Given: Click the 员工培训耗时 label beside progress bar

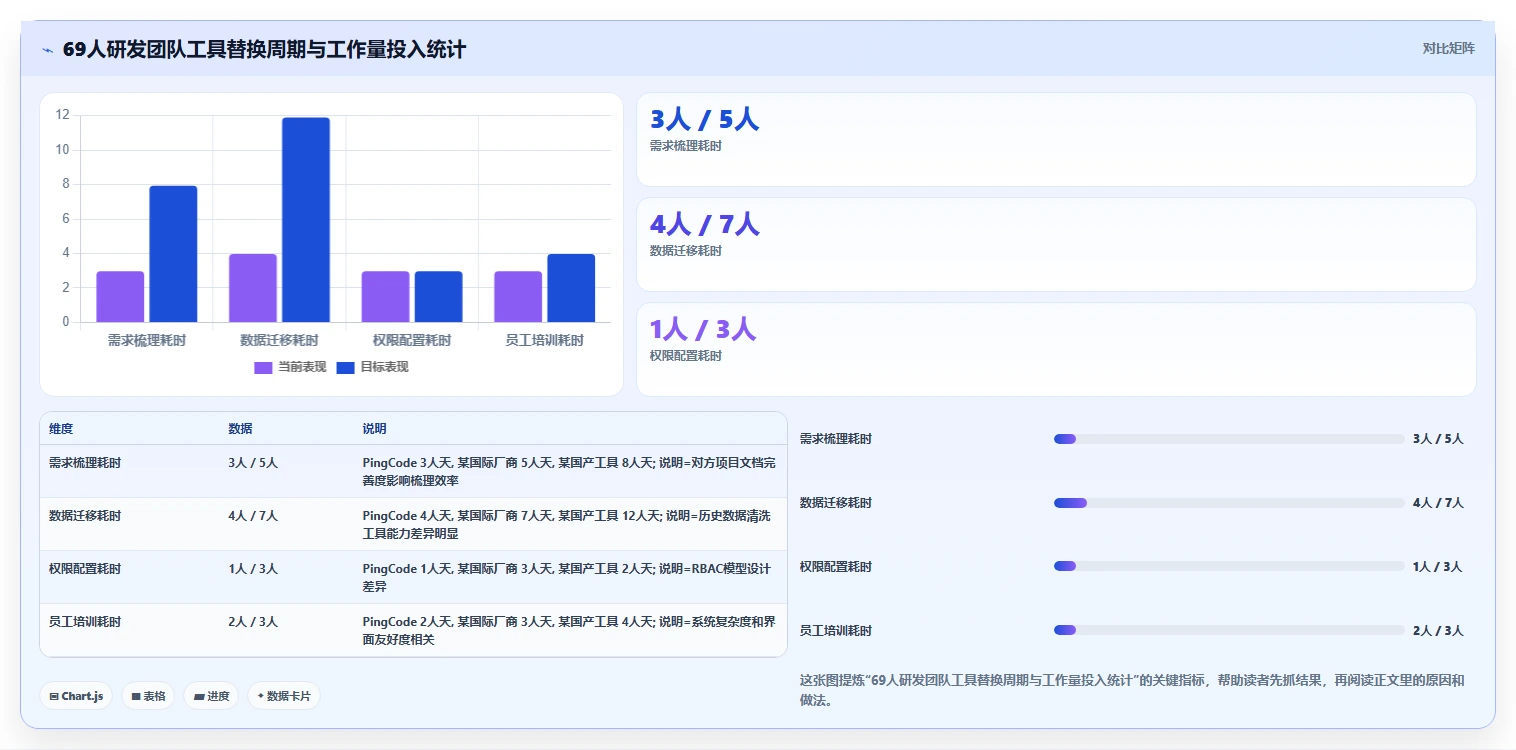Looking at the screenshot, I should pos(836,631).
